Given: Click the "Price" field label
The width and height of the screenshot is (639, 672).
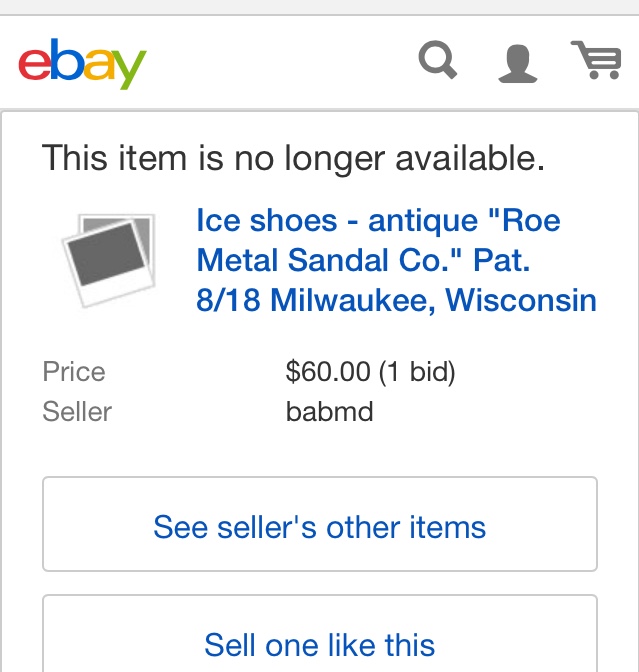Looking at the screenshot, I should click(x=74, y=372).
